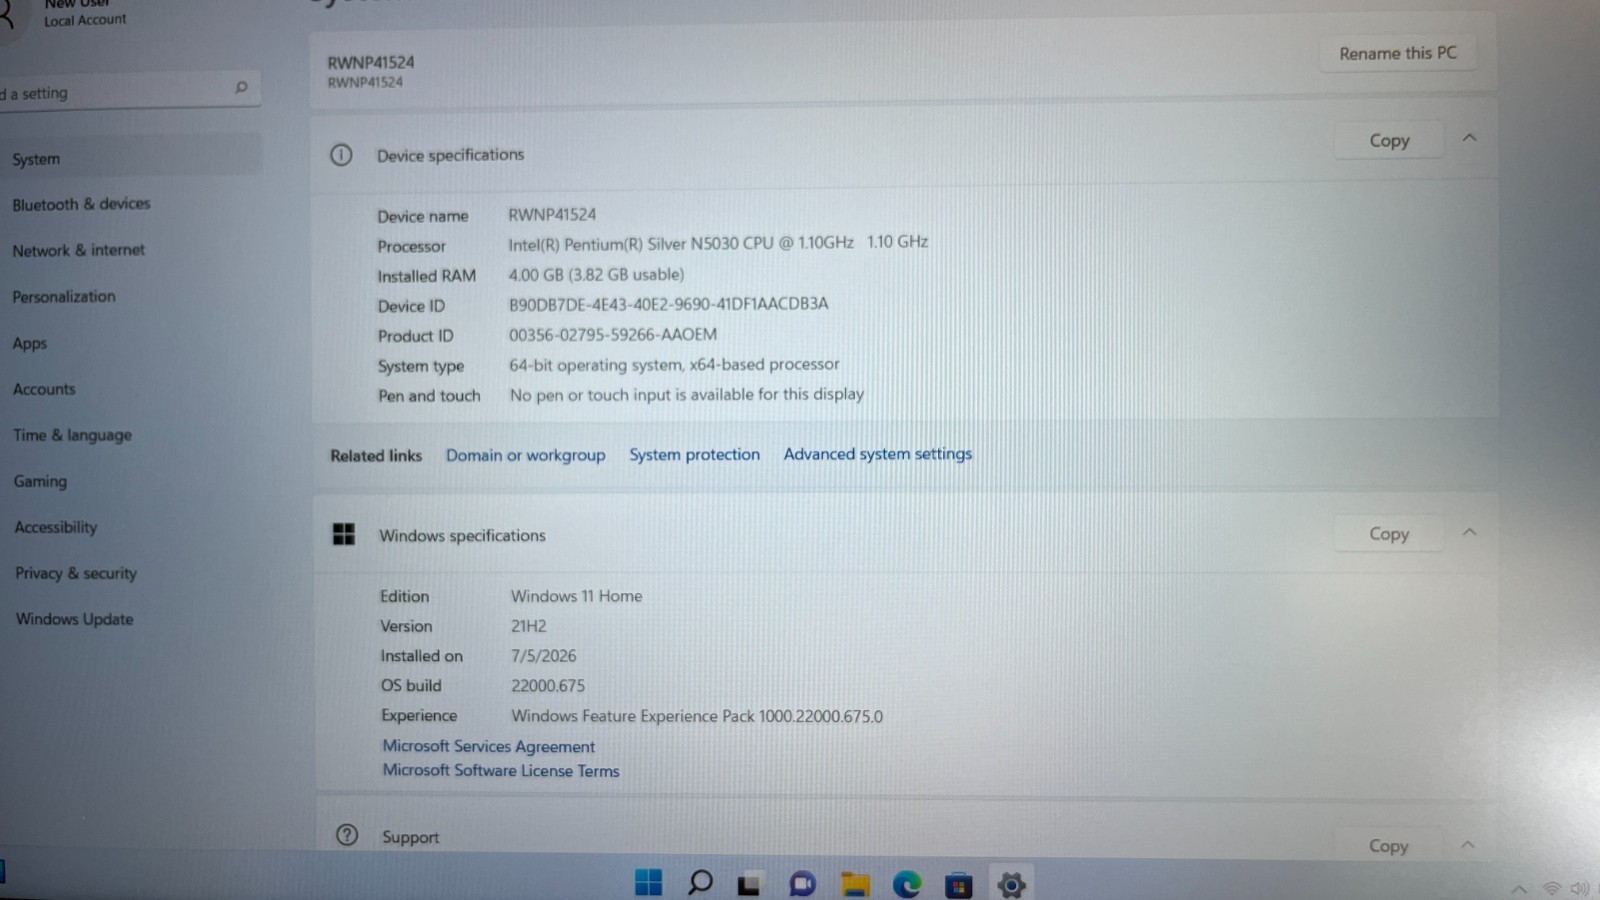
Task: Open Microsoft Services Agreement link
Action: (x=488, y=746)
